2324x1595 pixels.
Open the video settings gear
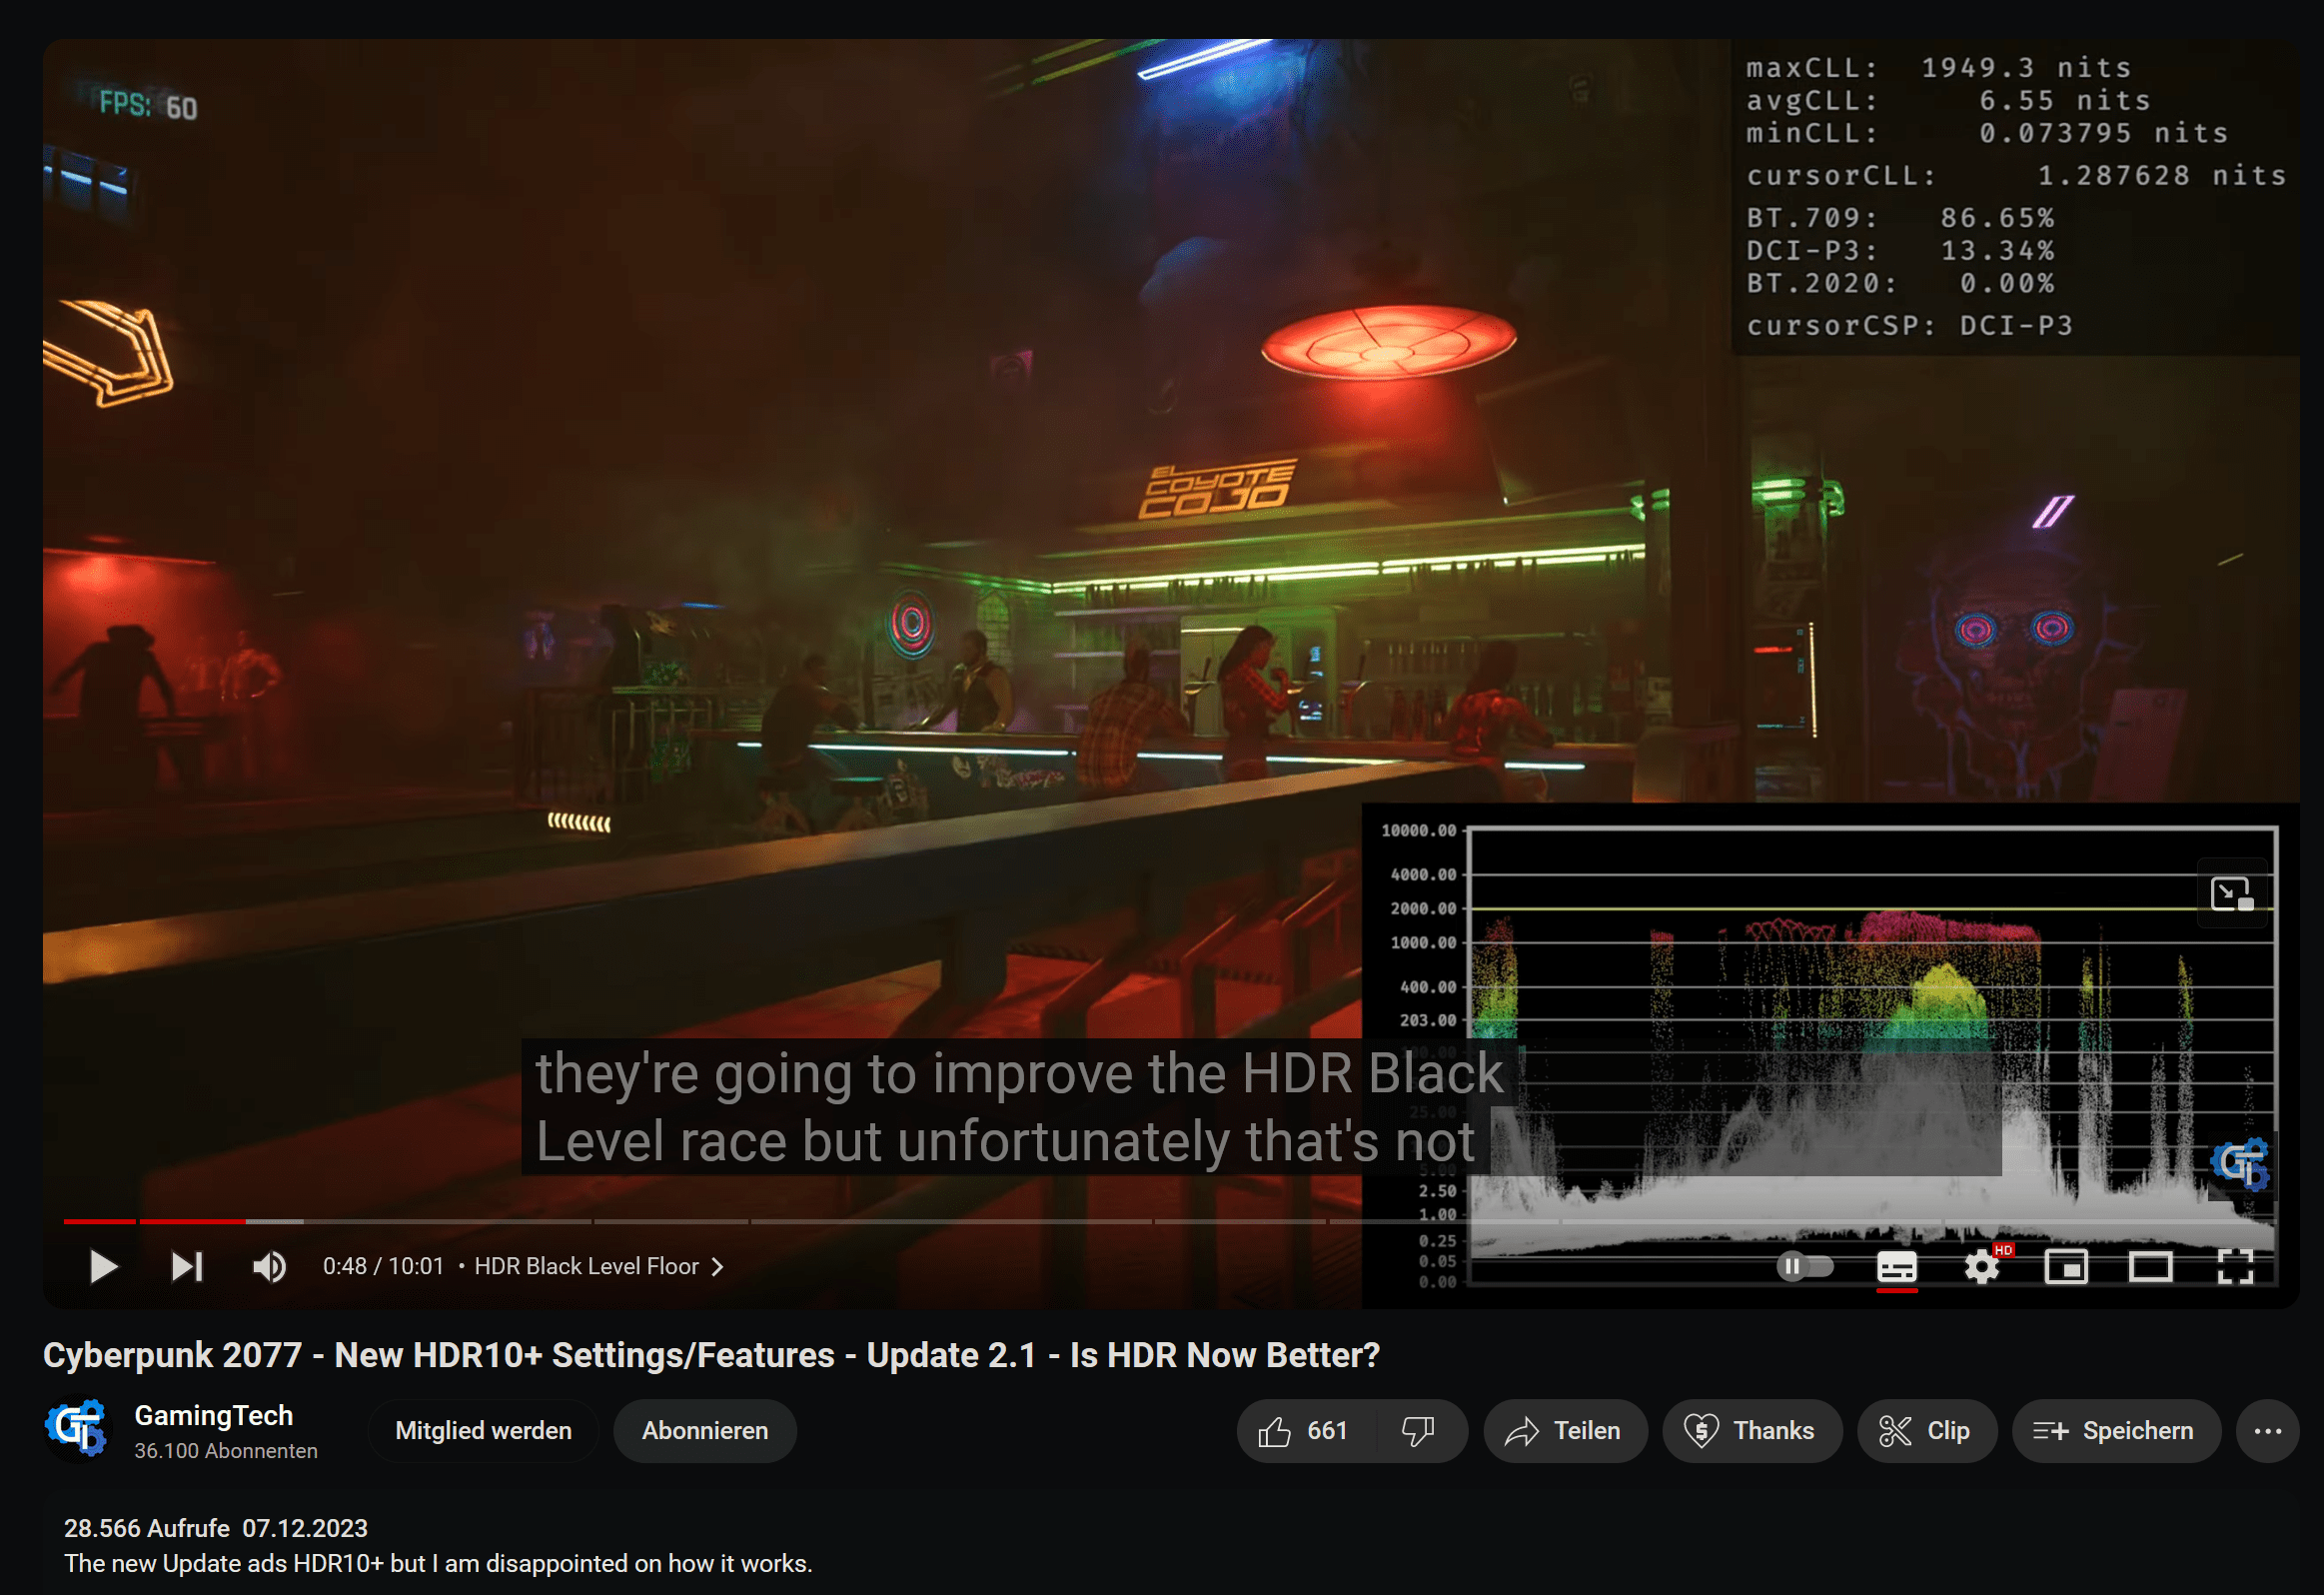[1981, 1266]
